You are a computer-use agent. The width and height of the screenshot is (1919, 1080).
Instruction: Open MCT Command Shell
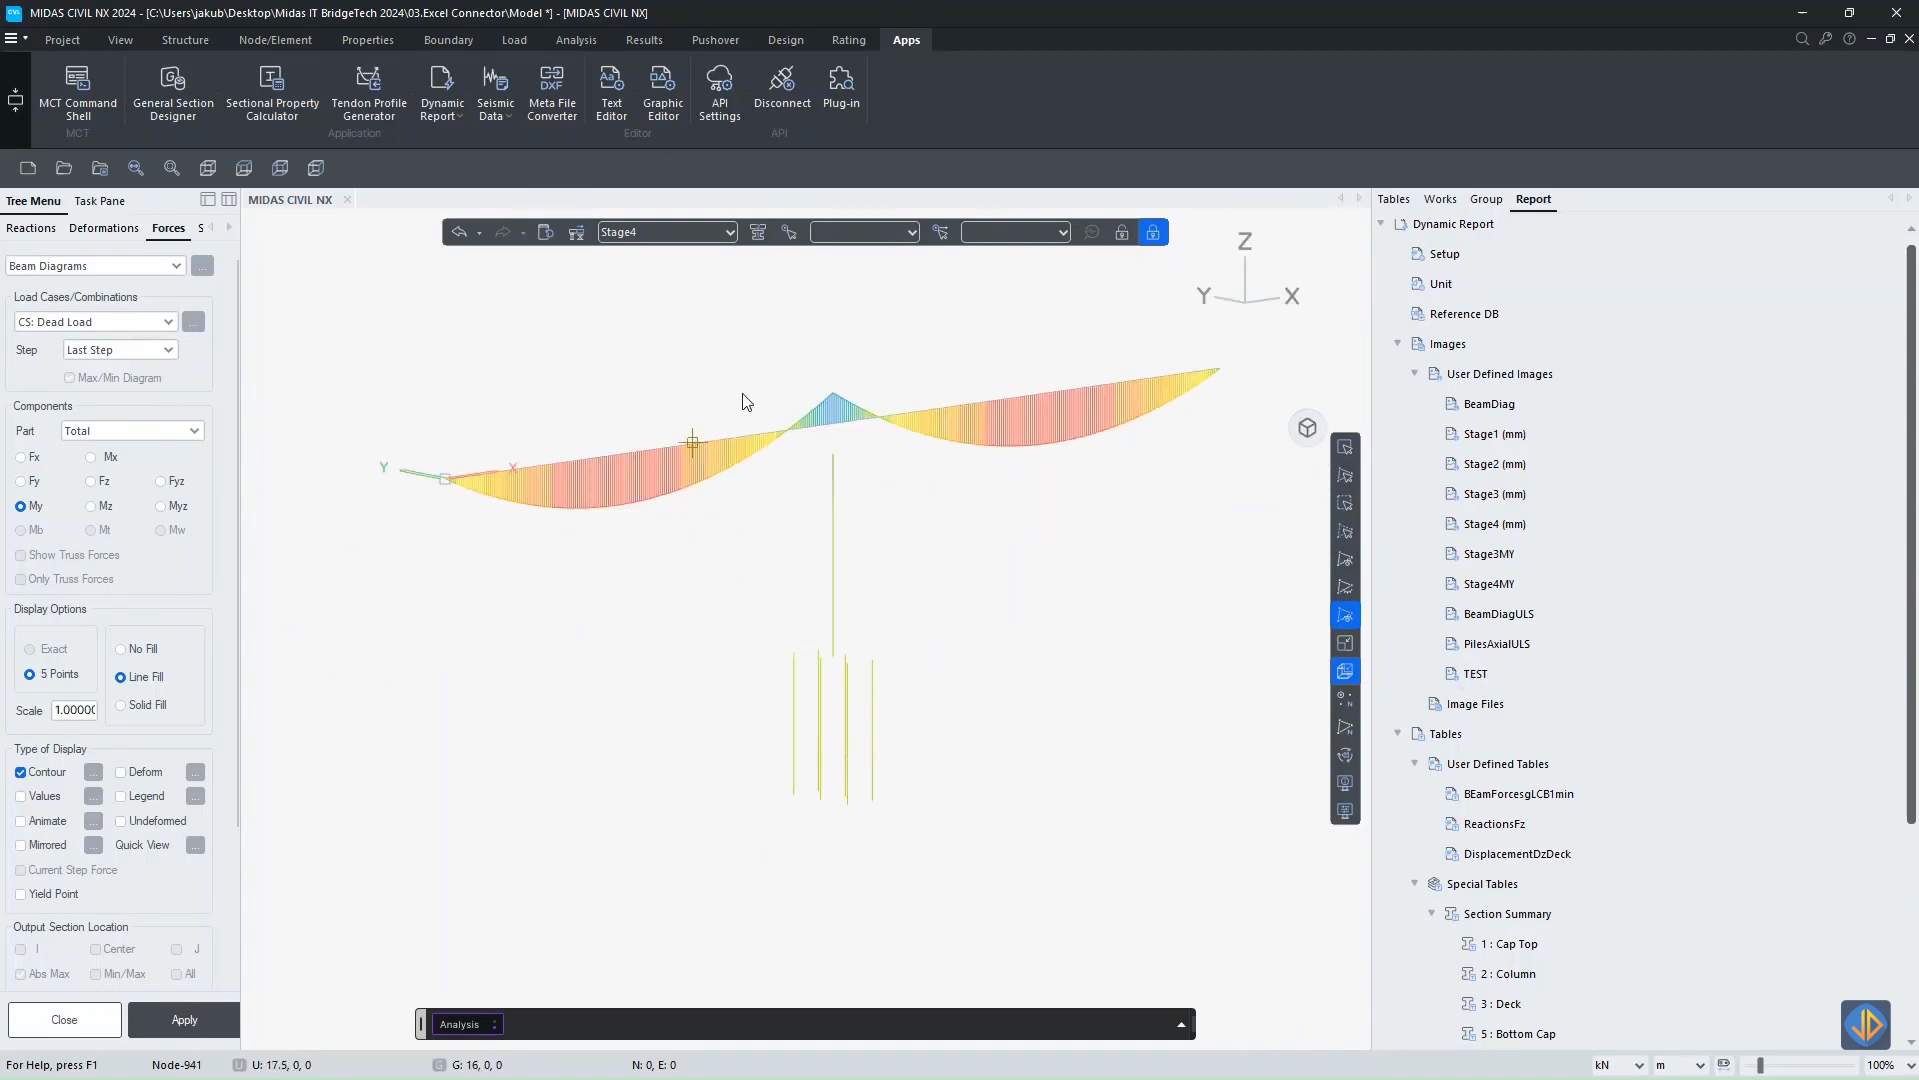pyautogui.click(x=77, y=92)
